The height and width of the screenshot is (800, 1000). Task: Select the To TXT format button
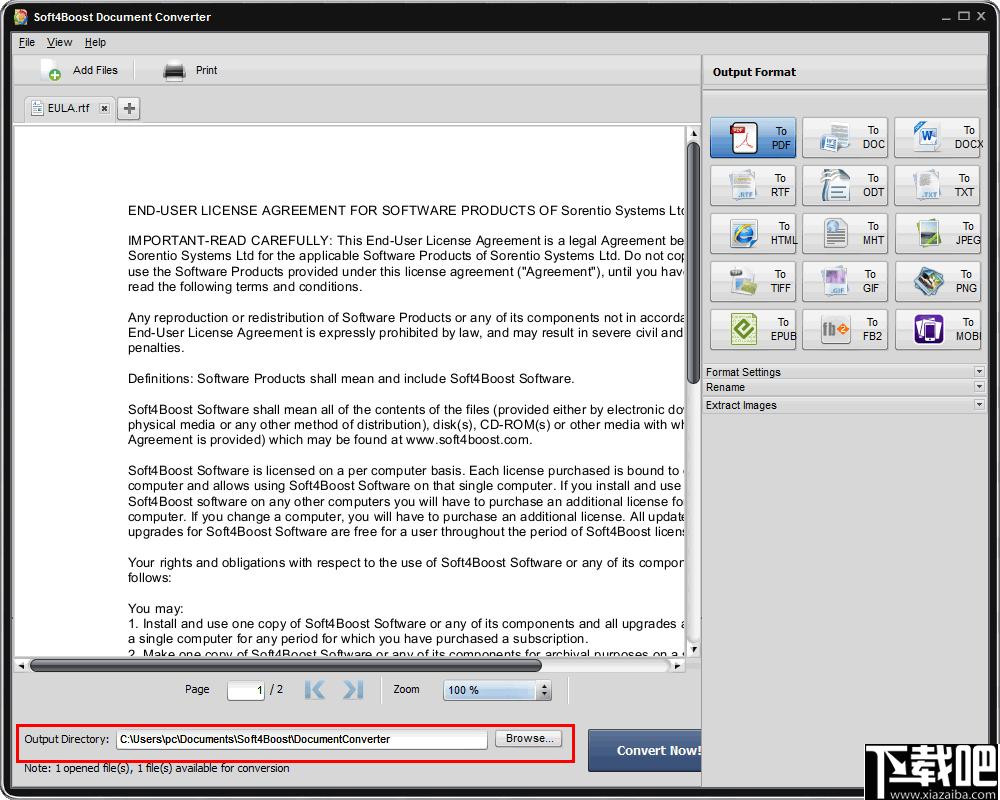pyautogui.click(x=938, y=185)
